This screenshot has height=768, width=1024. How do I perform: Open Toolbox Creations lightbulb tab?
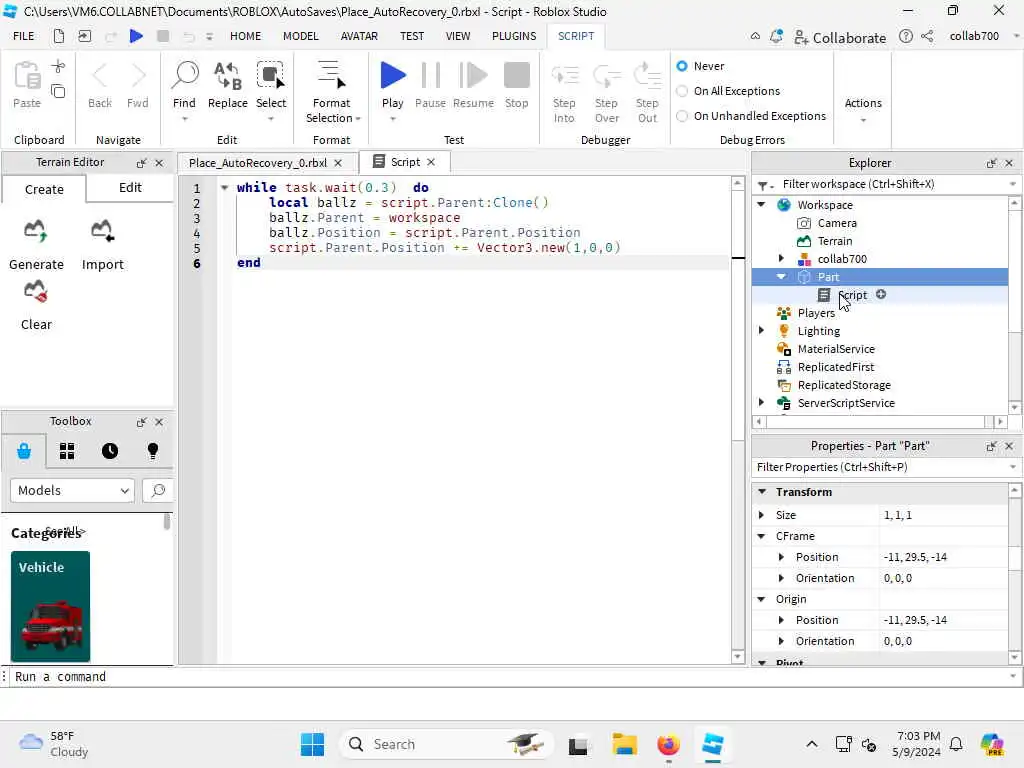[153, 451]
